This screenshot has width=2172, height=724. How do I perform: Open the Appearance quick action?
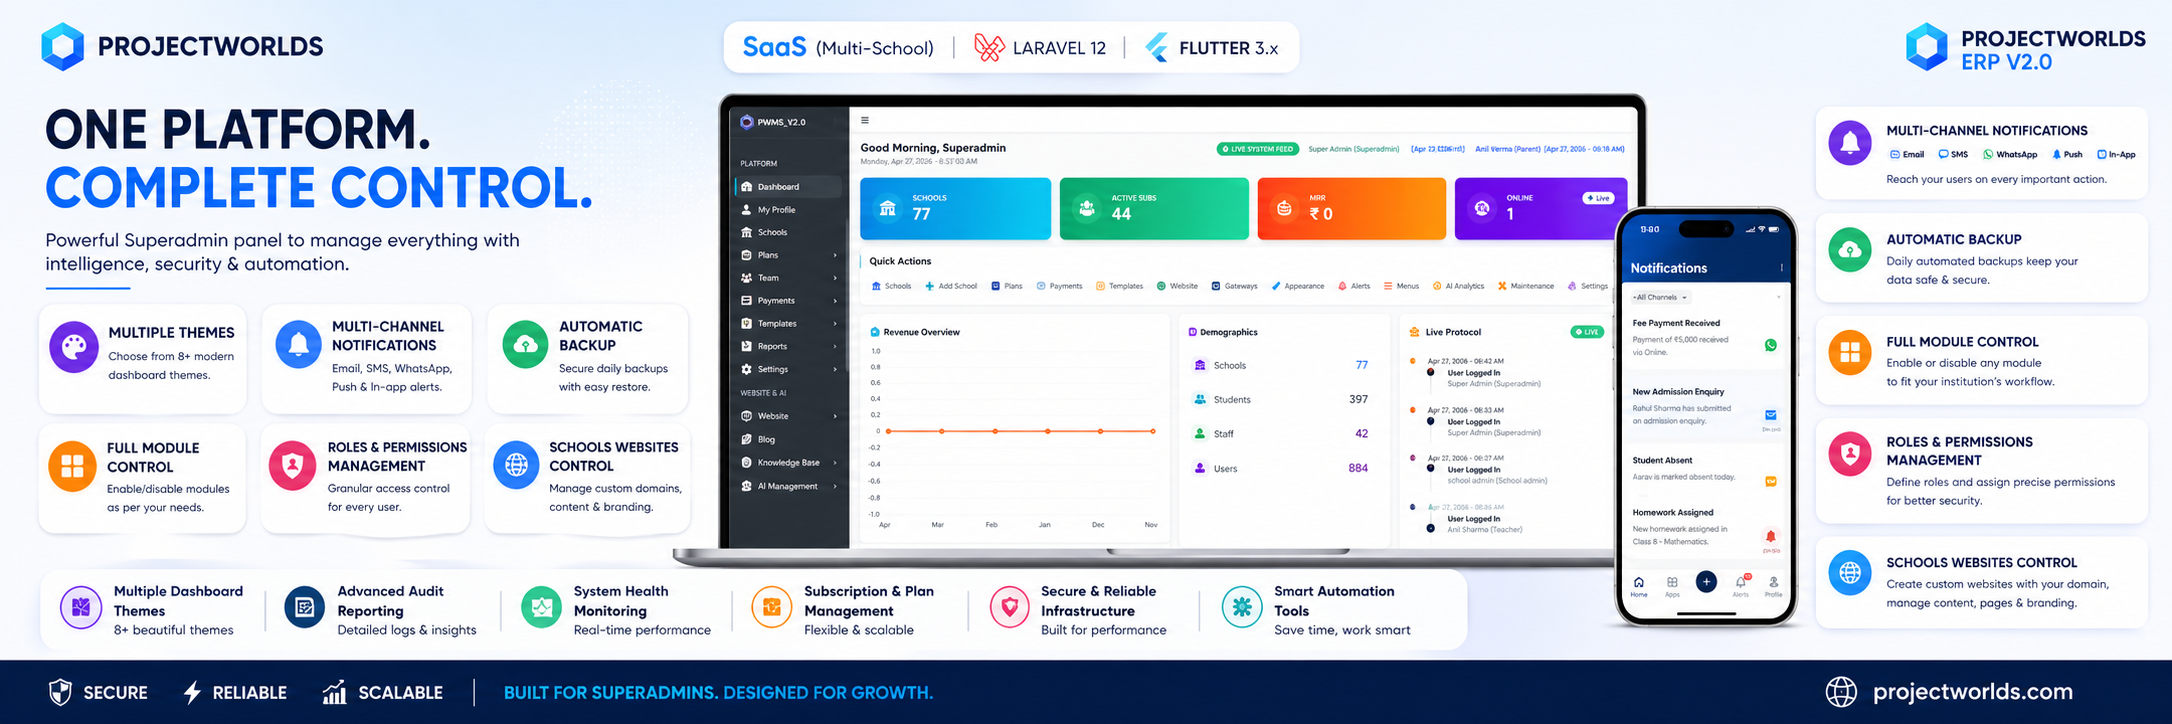coord(1298,286)
